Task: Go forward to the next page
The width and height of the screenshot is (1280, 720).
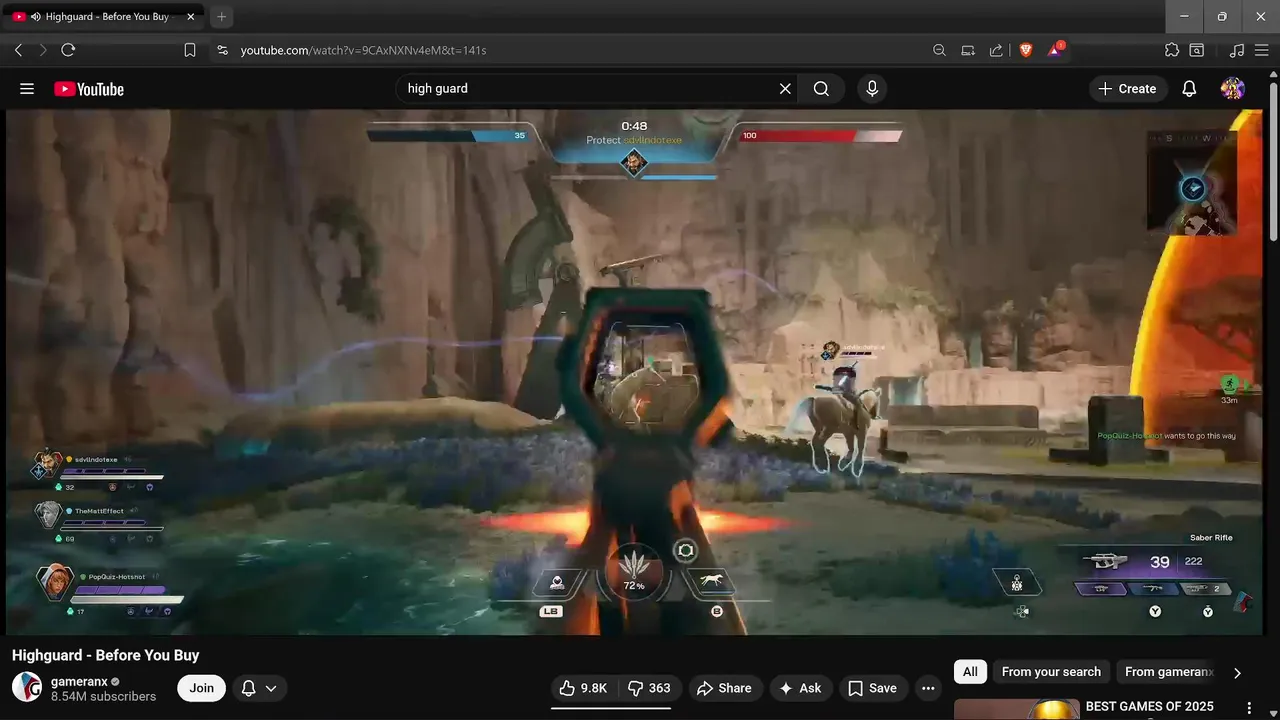Action: pyautogui.click(x=43, y=50)
